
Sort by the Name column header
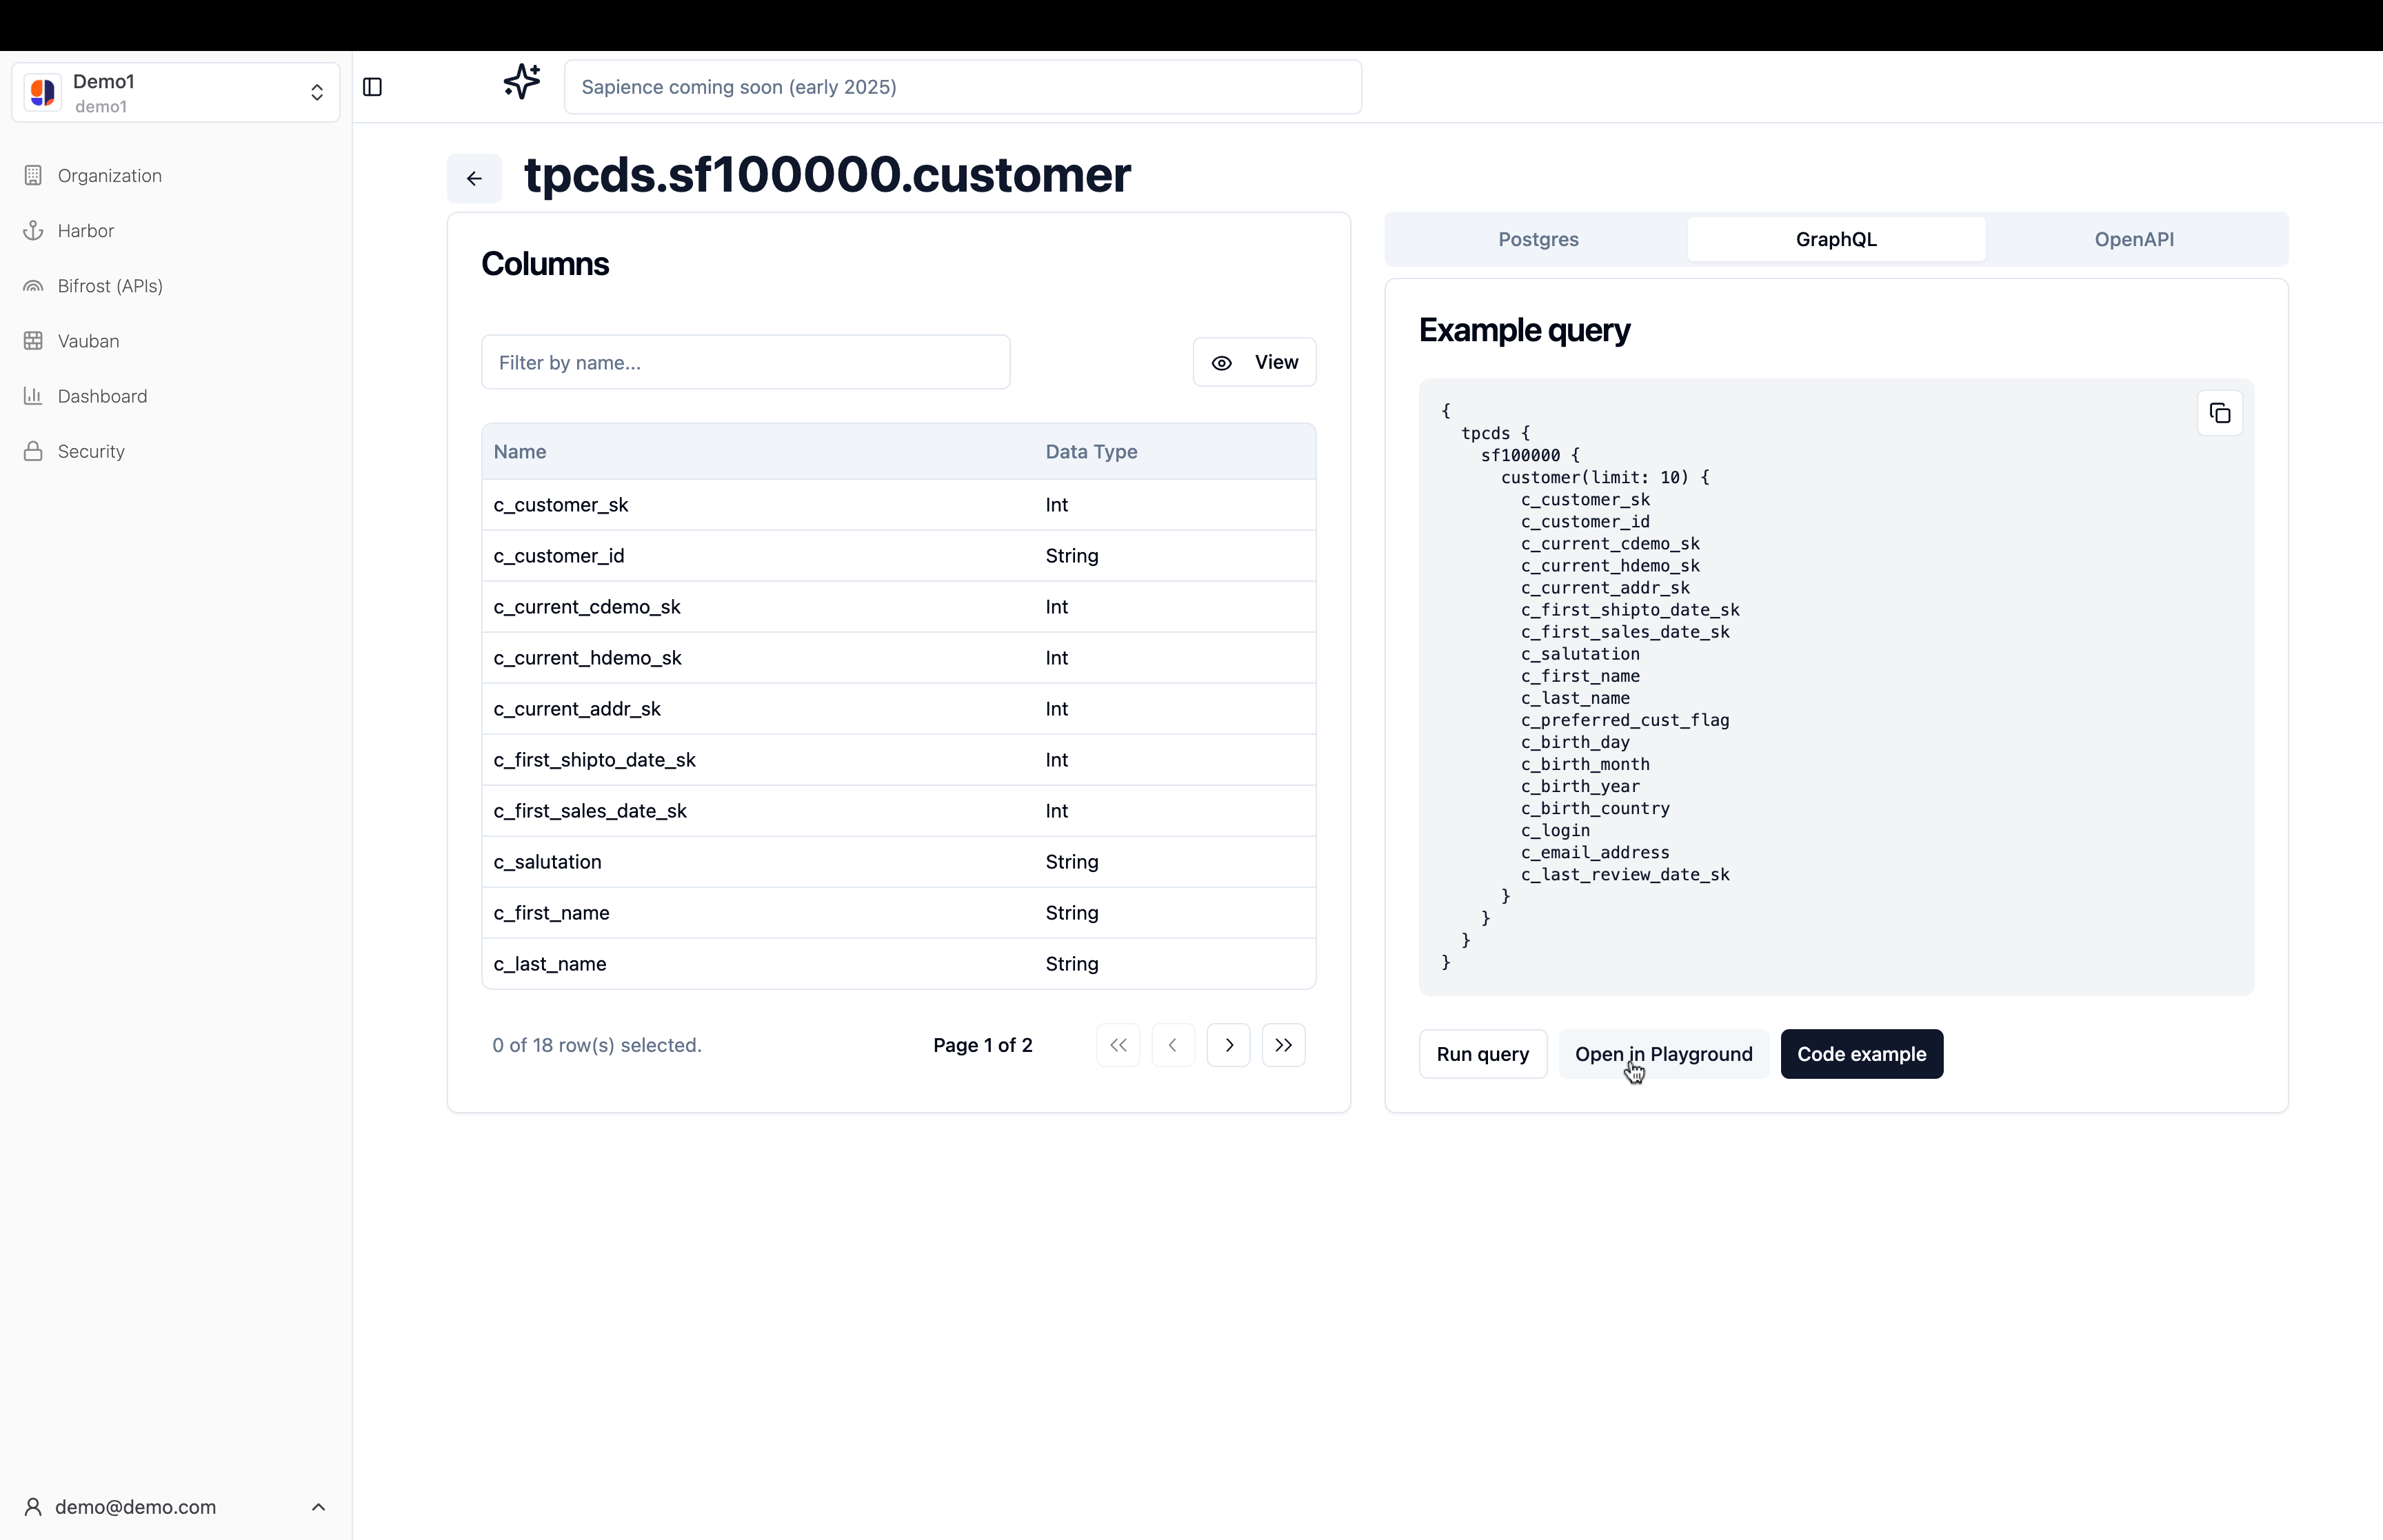coord(519,451)
